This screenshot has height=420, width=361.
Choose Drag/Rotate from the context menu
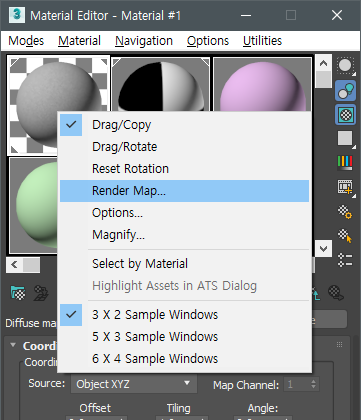click(x=184, y=147)
